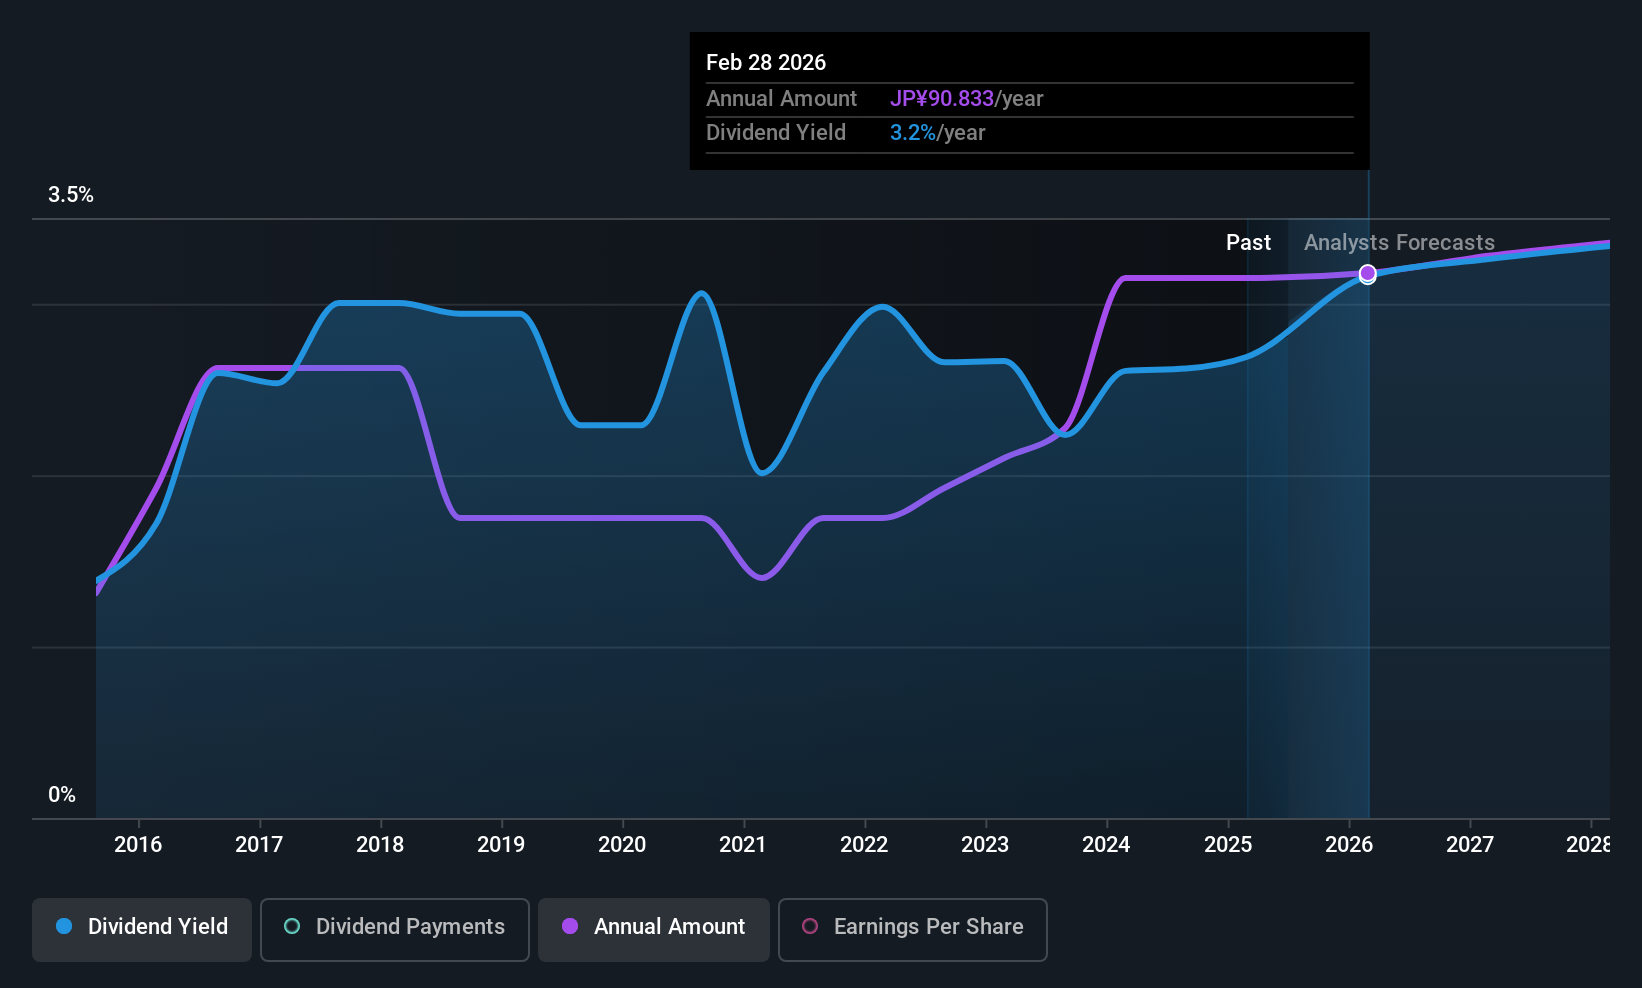The height and width of the screenshot is (988, 1642).
Task: Click the 2017 x-axis label
Action: coord(259,845)
